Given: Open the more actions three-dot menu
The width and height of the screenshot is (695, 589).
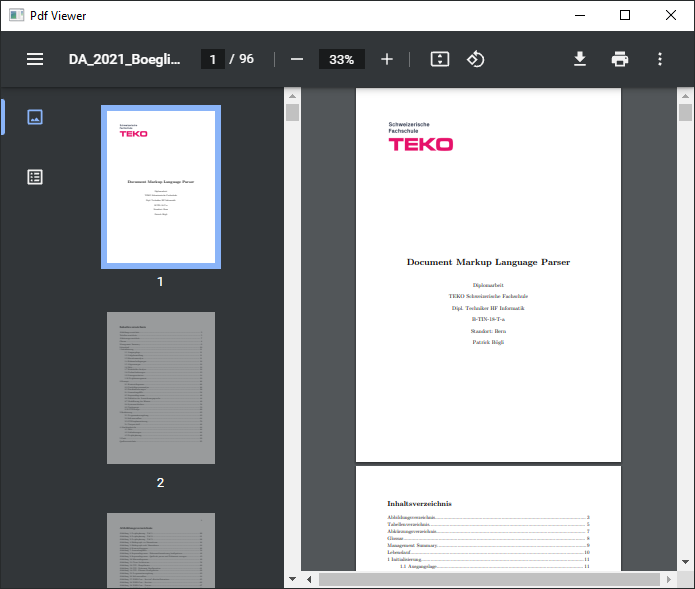Looking at the screenshot, I should 660,59.
